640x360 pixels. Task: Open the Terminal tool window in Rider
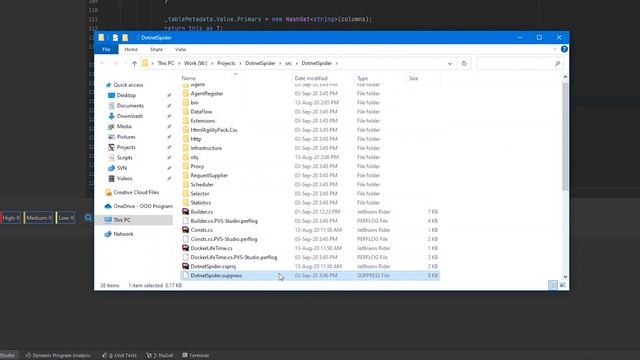pyautogui.click(x=196, y=356)
